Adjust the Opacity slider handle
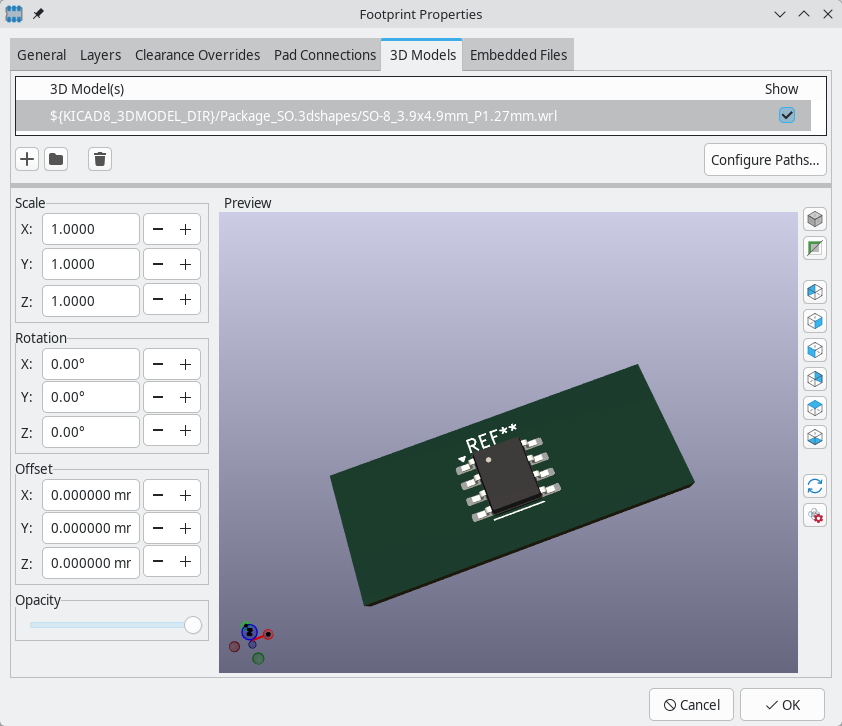The width and height of the screenshot is (842, 726). tap(192, 624)
